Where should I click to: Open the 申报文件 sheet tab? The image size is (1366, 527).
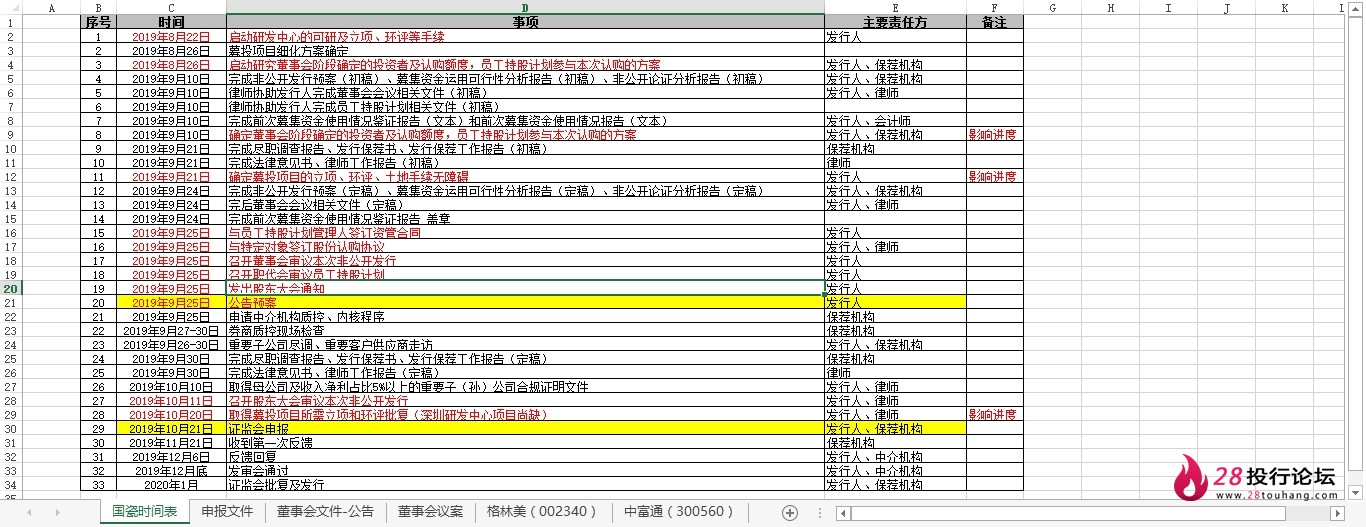[x=227, y=512]
